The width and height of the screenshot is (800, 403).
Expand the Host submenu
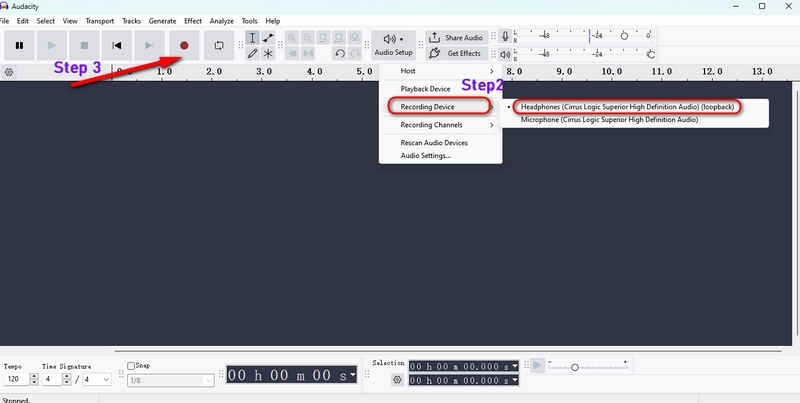coord(440,71)
